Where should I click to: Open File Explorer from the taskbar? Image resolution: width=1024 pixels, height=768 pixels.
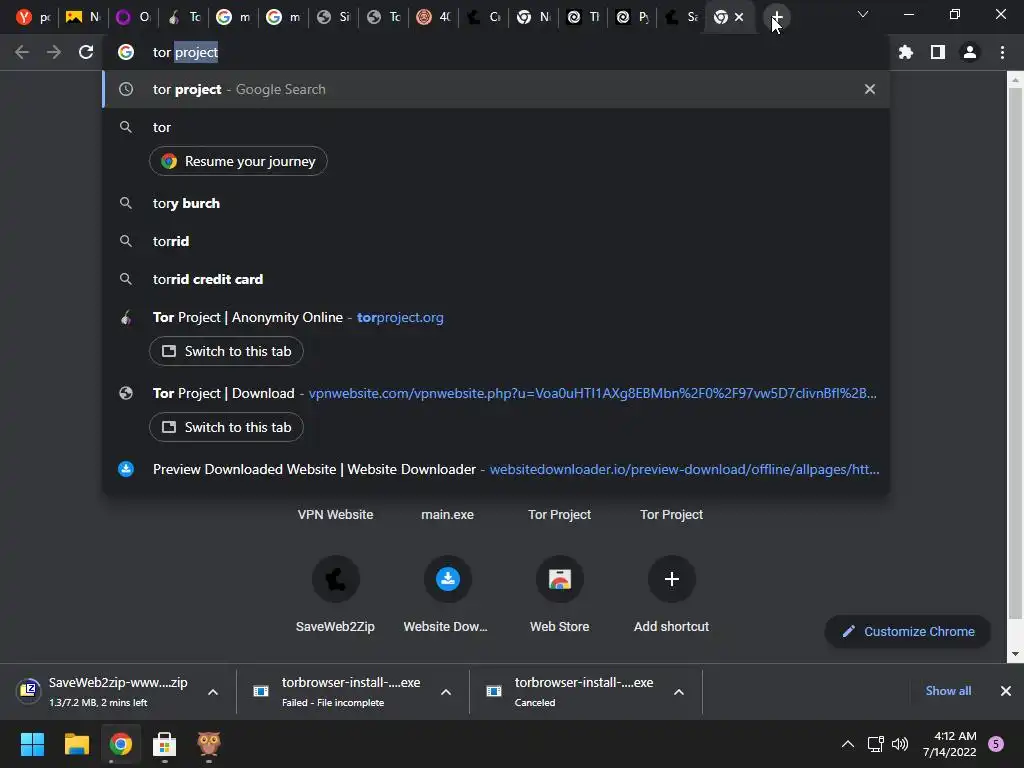pos(76,744)
